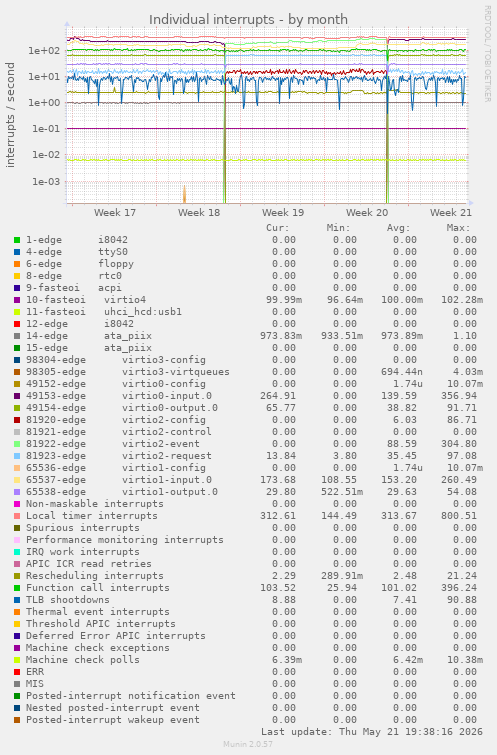Click the 'Deferred Error APIC interrupts' legend label
Image resolution: width=497 pixels, height=755 pixels.
click(x=116, y=636)
